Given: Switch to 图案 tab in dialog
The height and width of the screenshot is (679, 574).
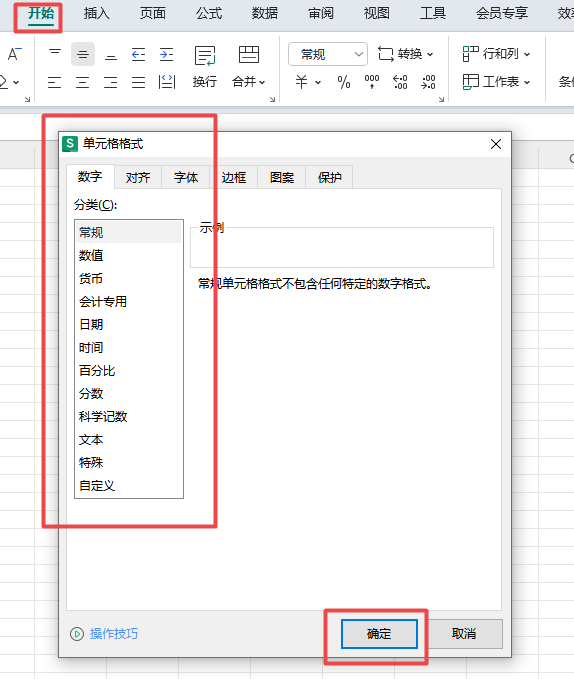Looking at the screenshot, I should click(282, 178).
